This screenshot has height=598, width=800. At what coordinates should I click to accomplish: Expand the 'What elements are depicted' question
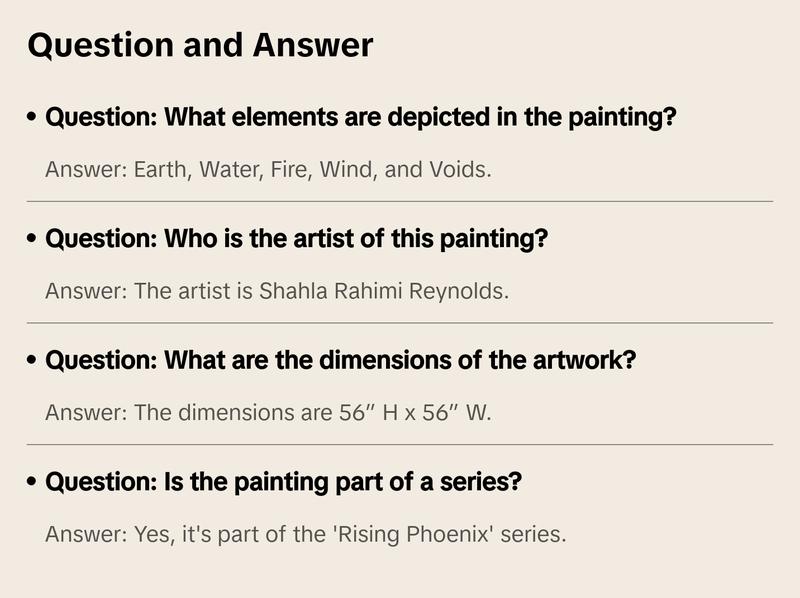(361, 117)
